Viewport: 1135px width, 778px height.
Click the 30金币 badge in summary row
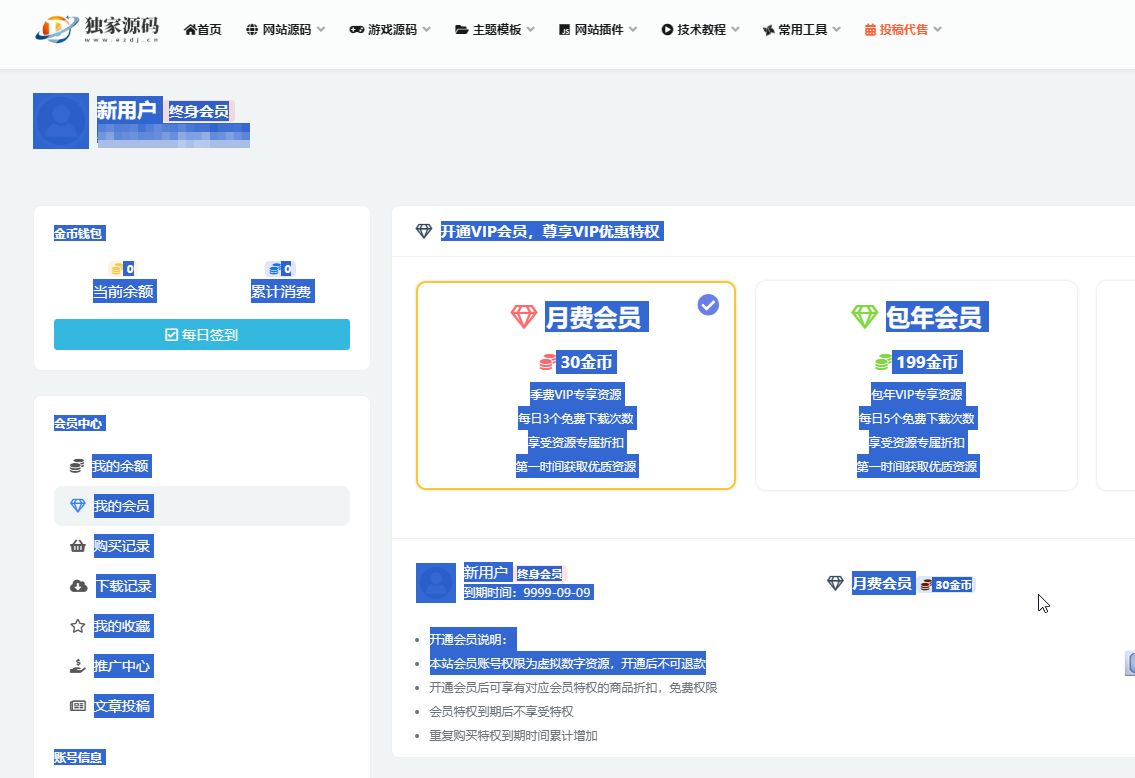point(948,585)
